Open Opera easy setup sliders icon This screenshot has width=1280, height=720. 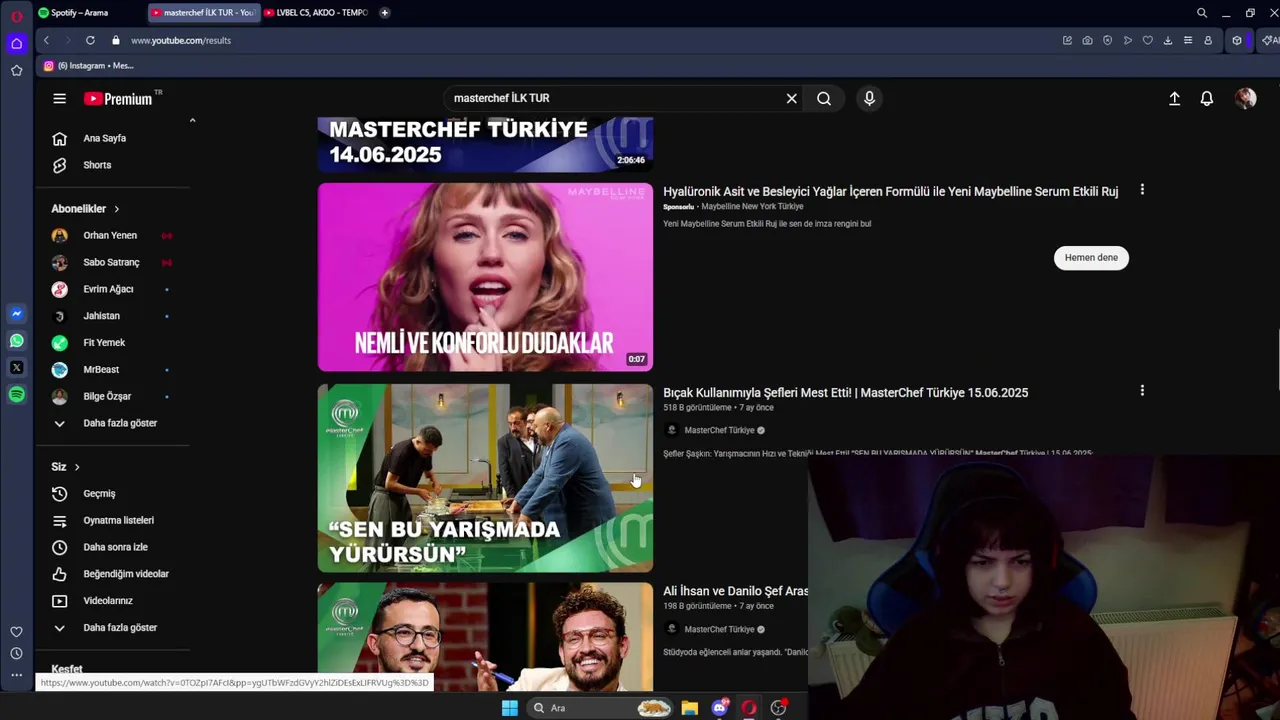(x=1187, y=40)
